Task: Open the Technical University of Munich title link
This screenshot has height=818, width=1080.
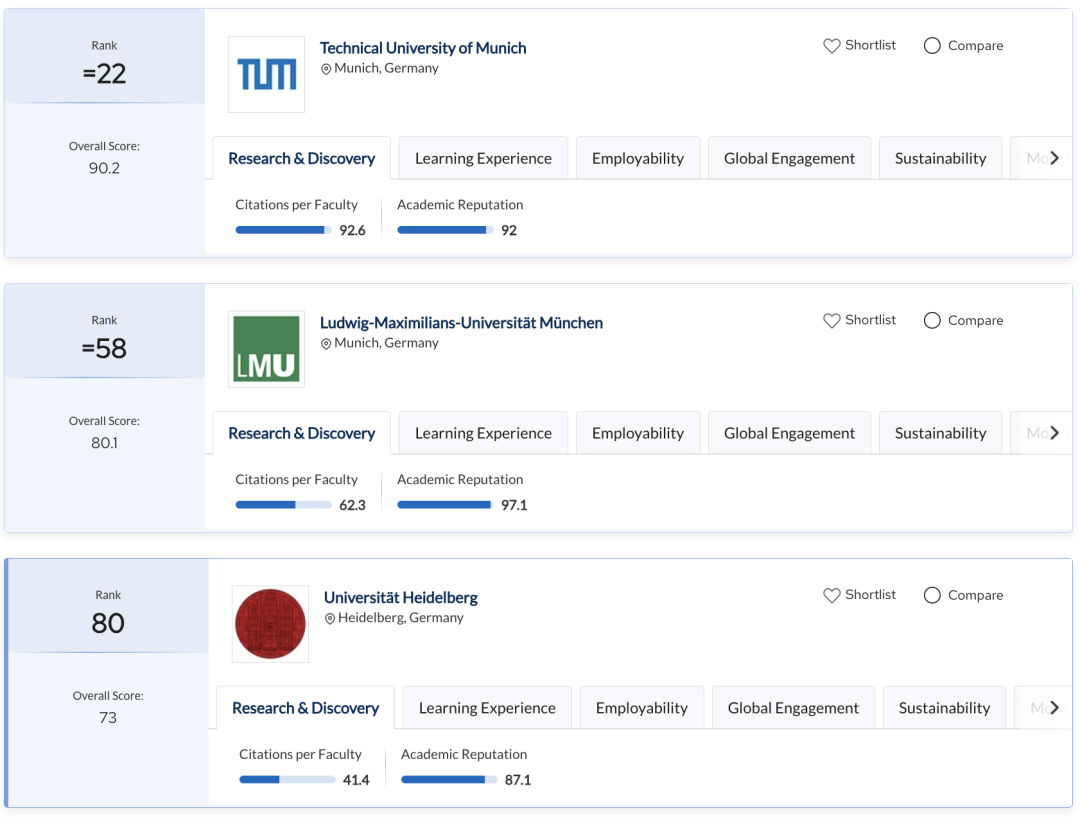Action: coord(422,48)
